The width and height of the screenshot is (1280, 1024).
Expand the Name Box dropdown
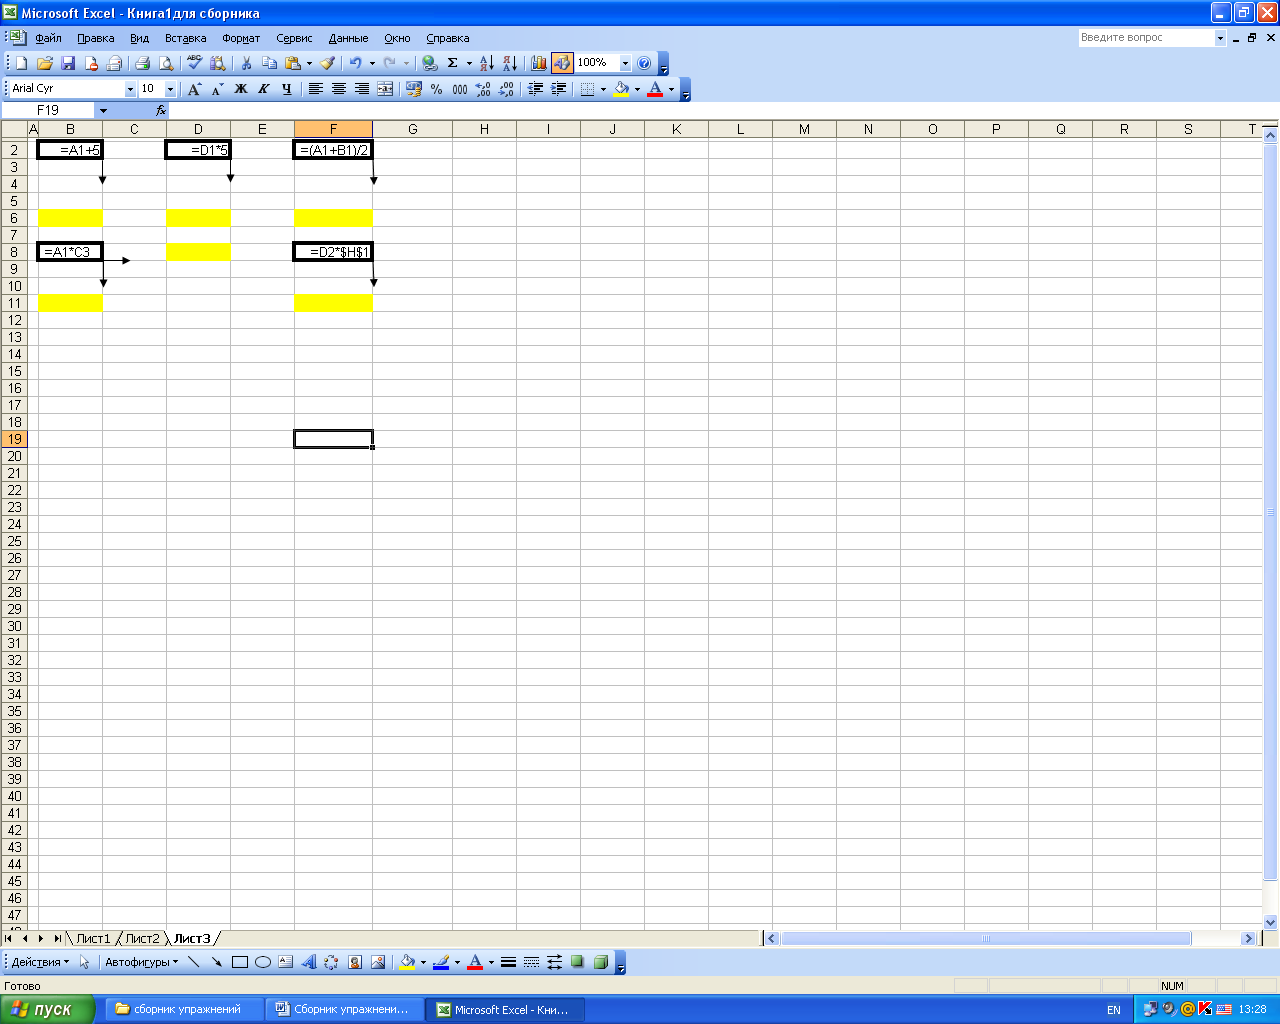tap(103, 110)
